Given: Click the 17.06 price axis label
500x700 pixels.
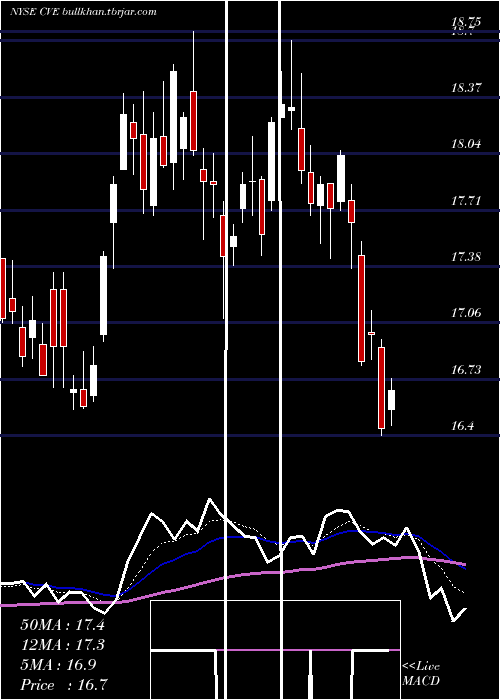Looking at the screenshot, I should [466, 312].
